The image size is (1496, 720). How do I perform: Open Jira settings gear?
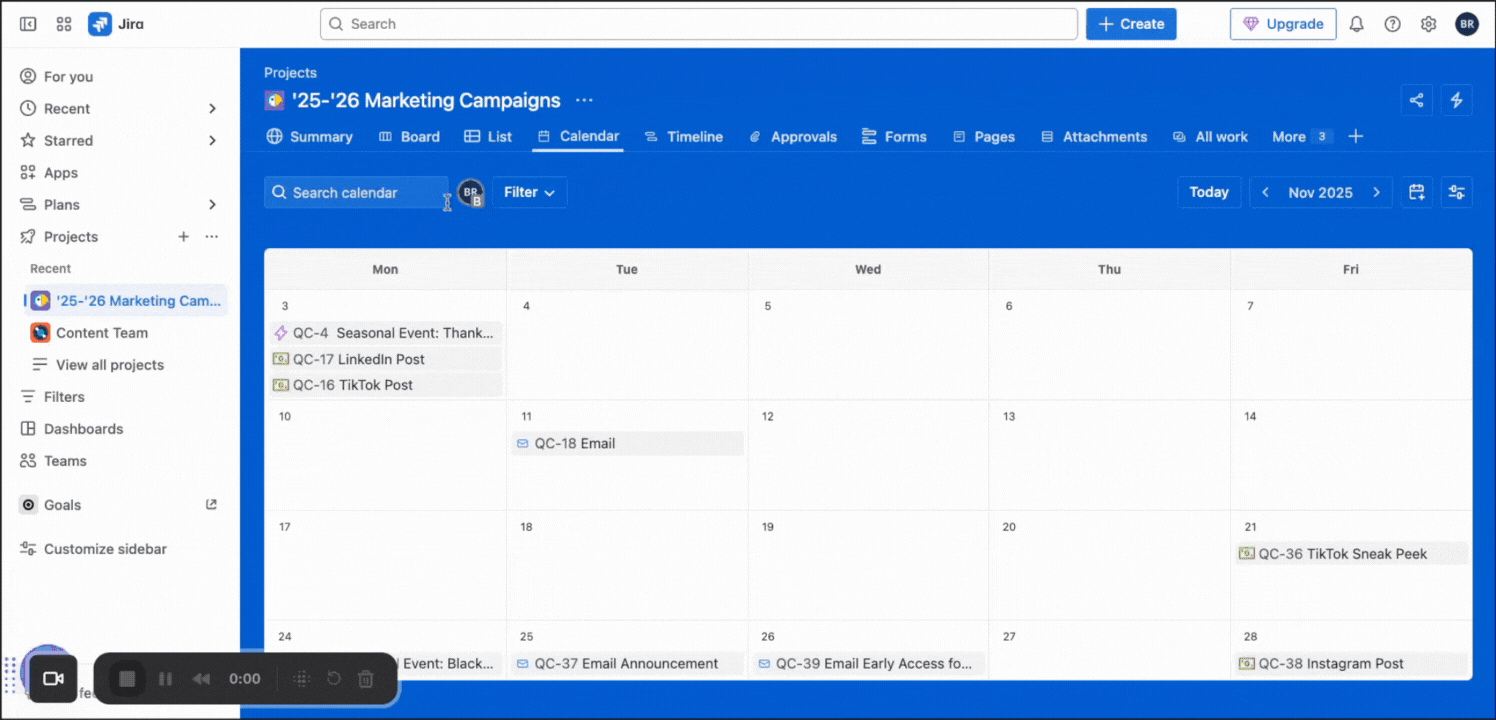tap(1428, 23)
